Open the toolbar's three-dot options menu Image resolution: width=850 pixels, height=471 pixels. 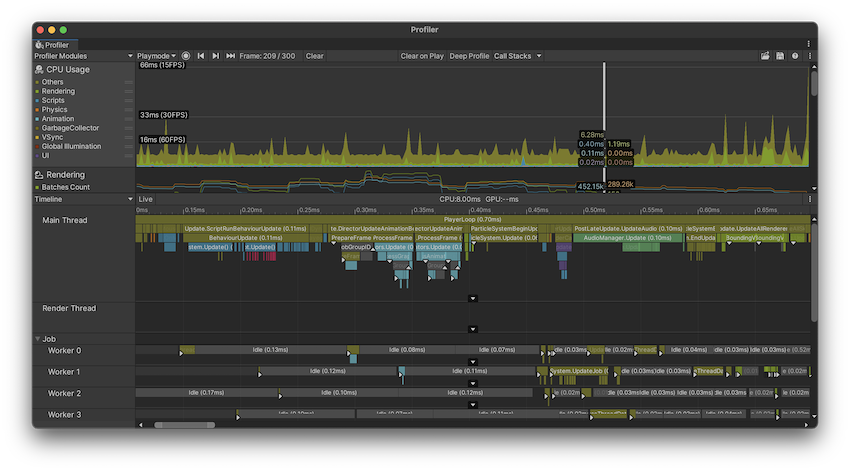(x=809, y=56)
